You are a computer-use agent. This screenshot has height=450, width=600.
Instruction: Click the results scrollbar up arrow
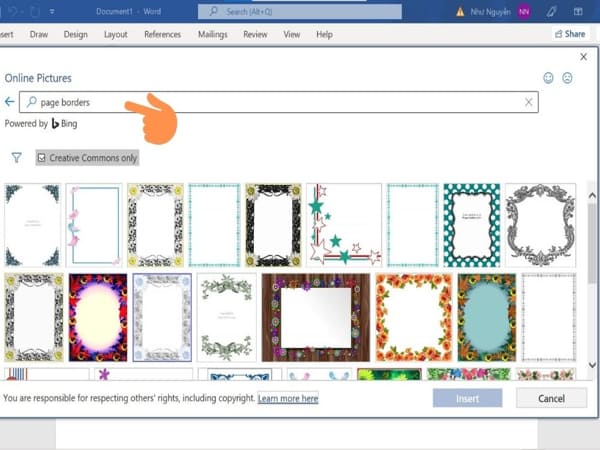pyautogui.click(x=592, y=196)
